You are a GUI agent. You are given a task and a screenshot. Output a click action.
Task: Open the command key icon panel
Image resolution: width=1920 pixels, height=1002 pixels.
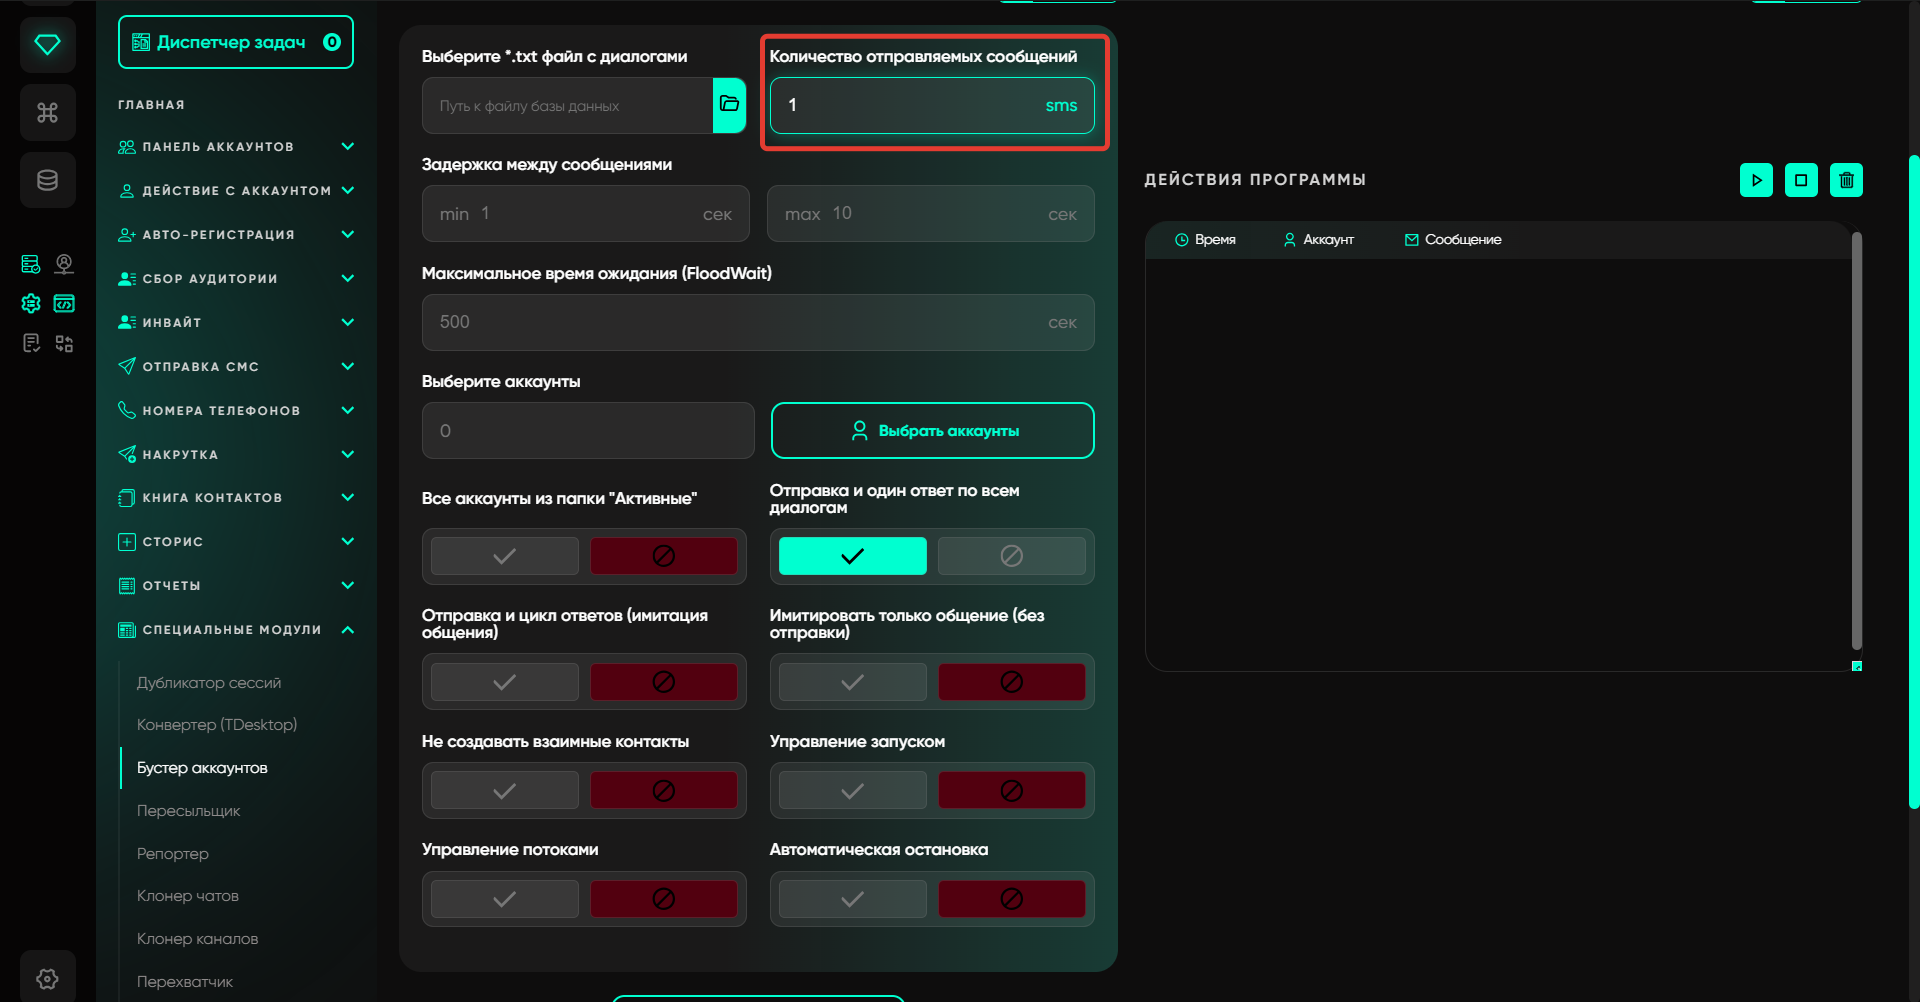point(47,113)
